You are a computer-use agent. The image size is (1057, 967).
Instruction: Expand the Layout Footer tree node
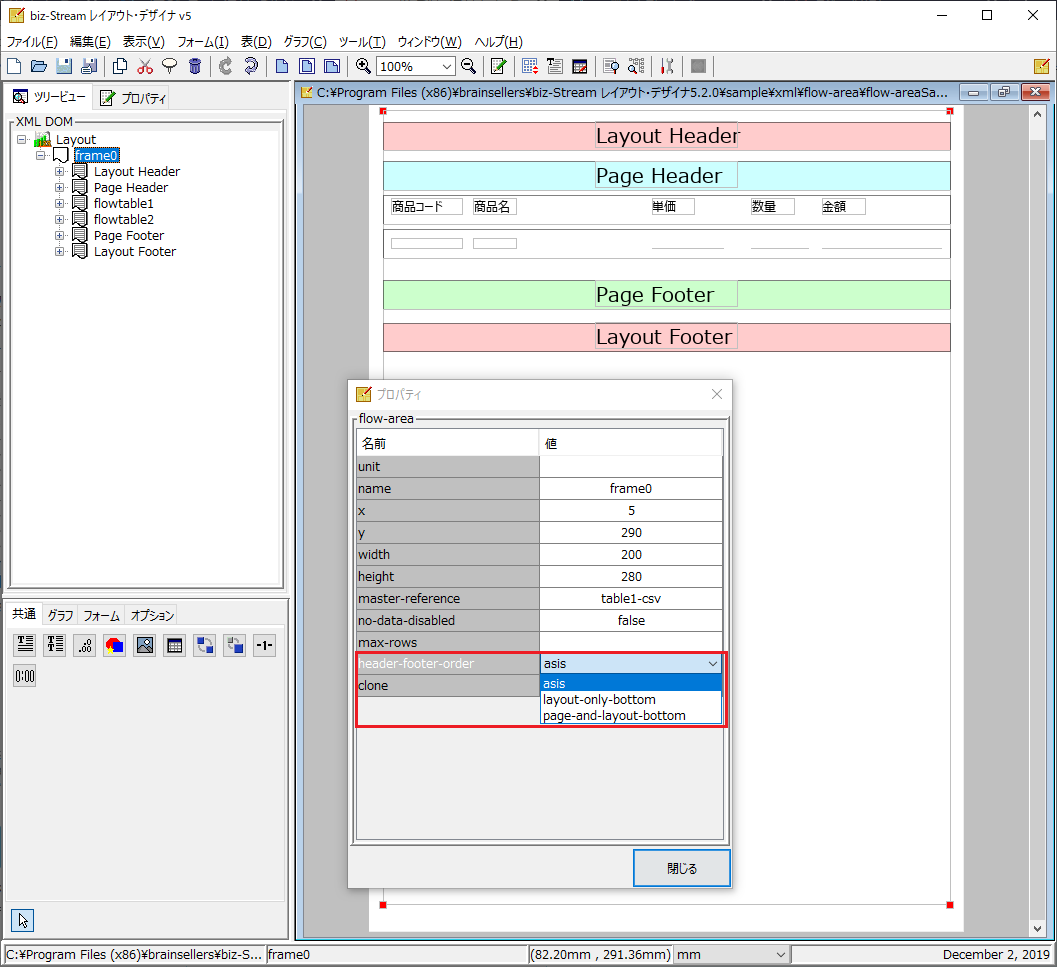(x=59, y=252)
